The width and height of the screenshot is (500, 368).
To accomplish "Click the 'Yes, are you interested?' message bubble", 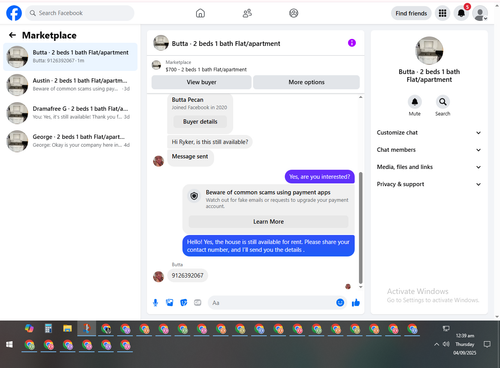I will coord(319,177).
